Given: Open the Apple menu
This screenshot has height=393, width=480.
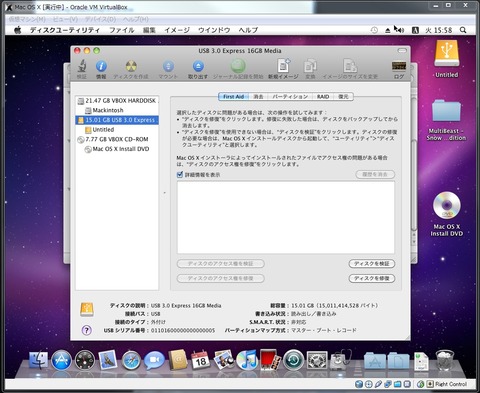Looking at the screenshot, I should 17,30.
